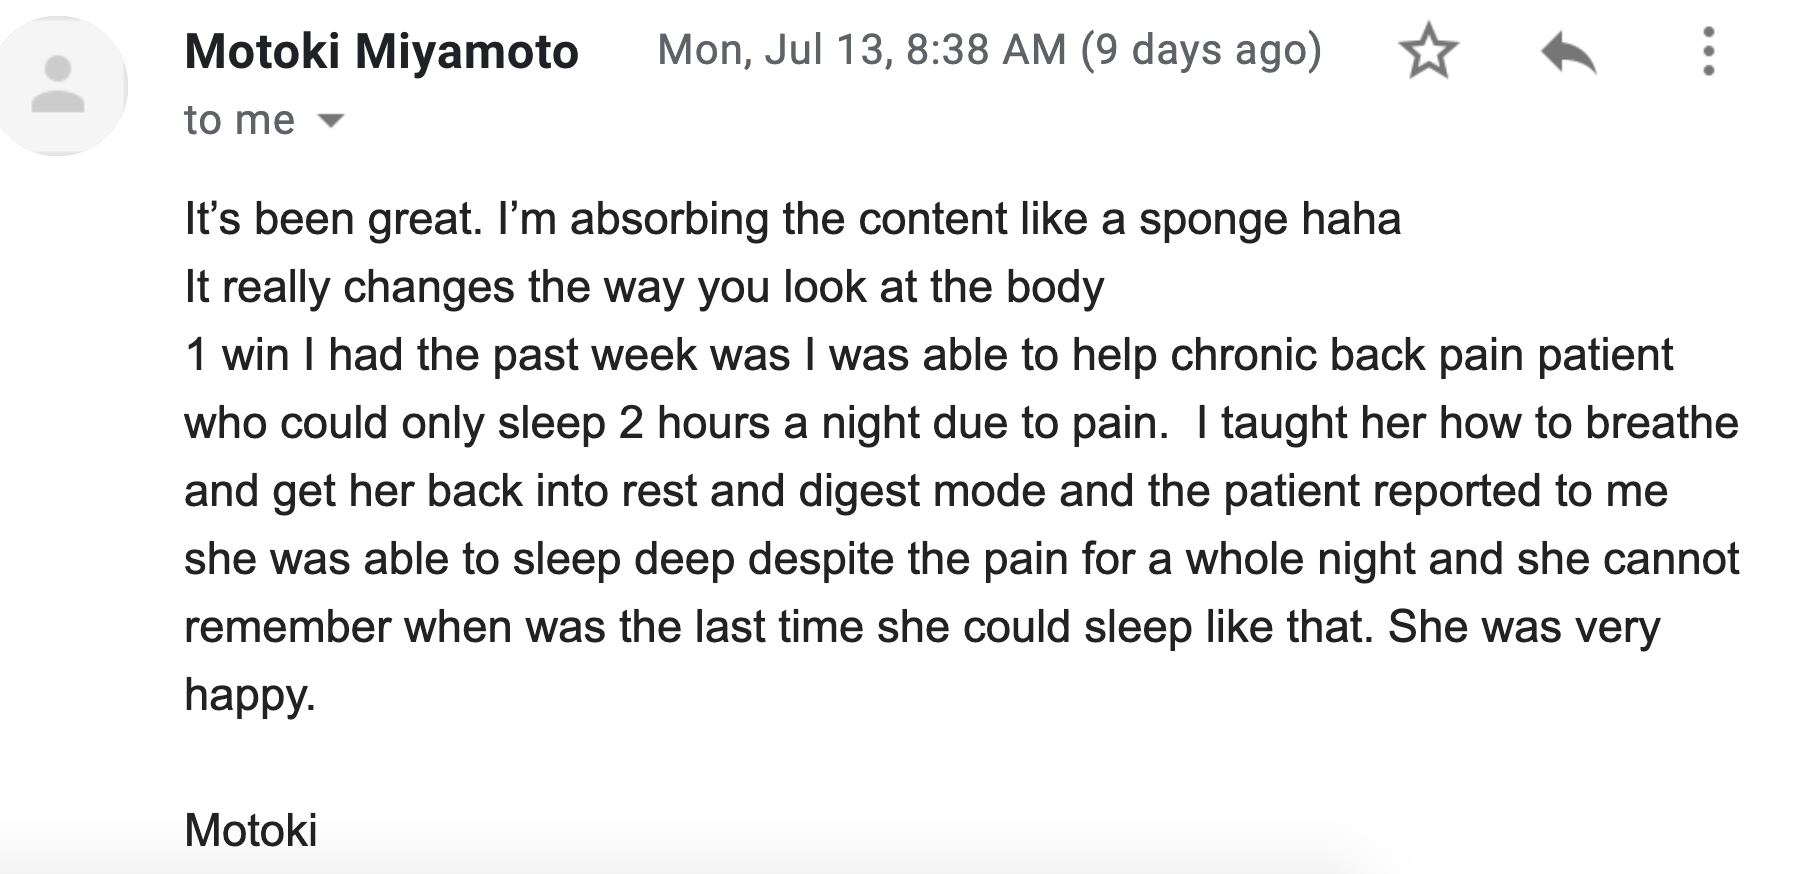This screenshot has width=1796, height=874.
Task: Click the sender's gray avatar picture
Action: click(60, 86)
